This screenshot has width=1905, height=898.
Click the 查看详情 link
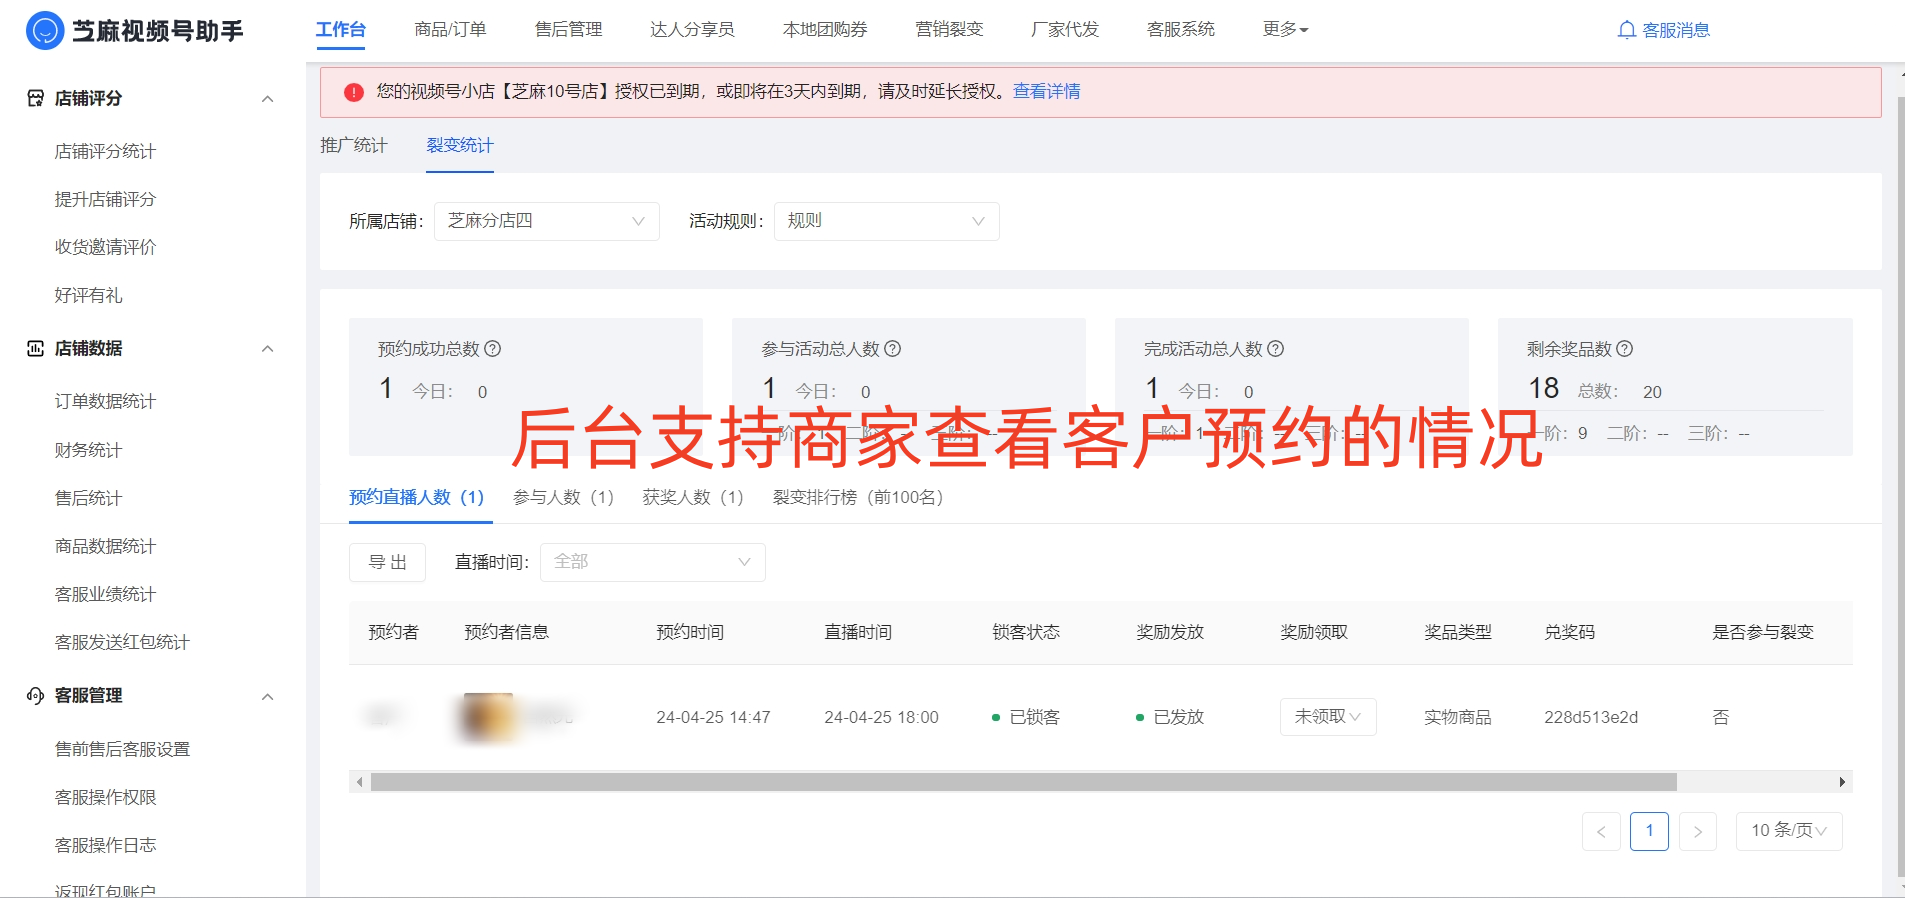[x=1047, y=91]
